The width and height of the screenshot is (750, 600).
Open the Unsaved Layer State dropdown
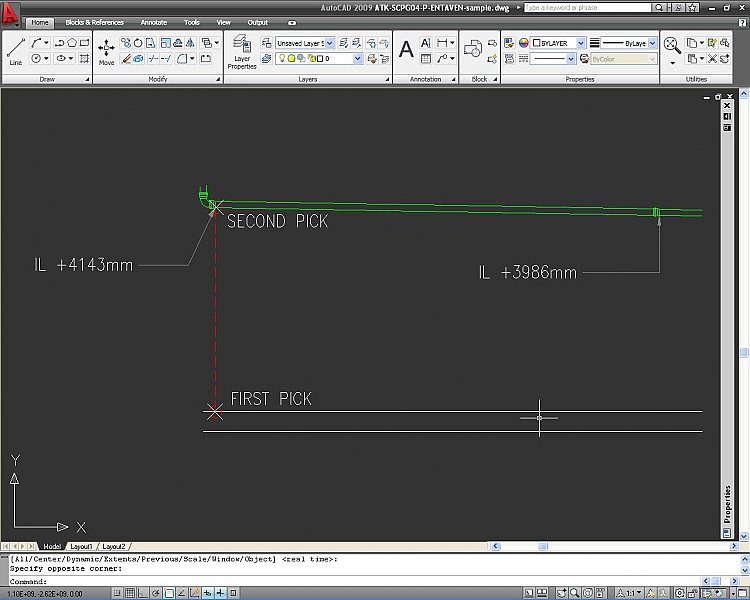point(304,44)
